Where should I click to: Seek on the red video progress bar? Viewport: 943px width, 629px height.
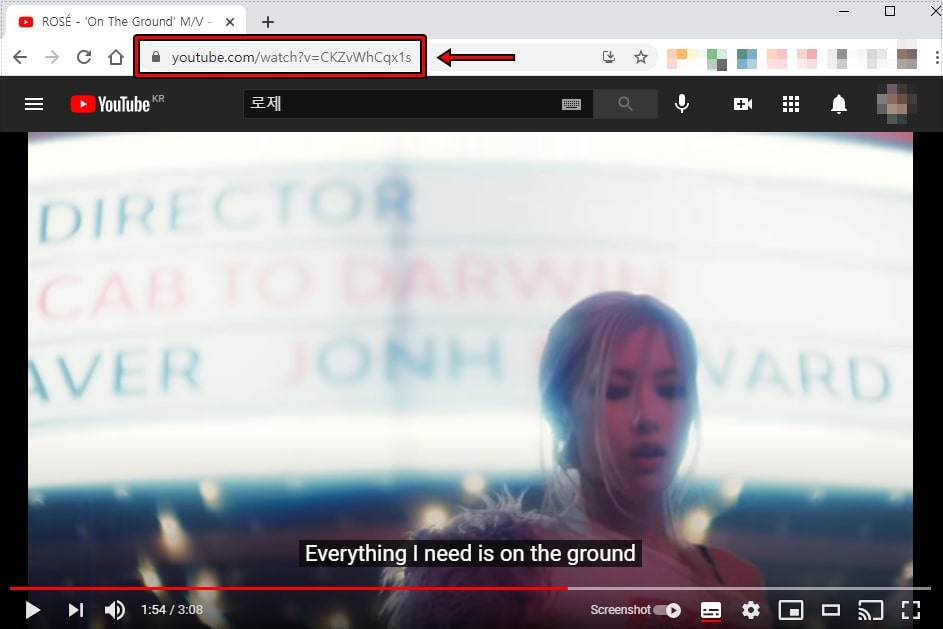[x=470, y=588]
